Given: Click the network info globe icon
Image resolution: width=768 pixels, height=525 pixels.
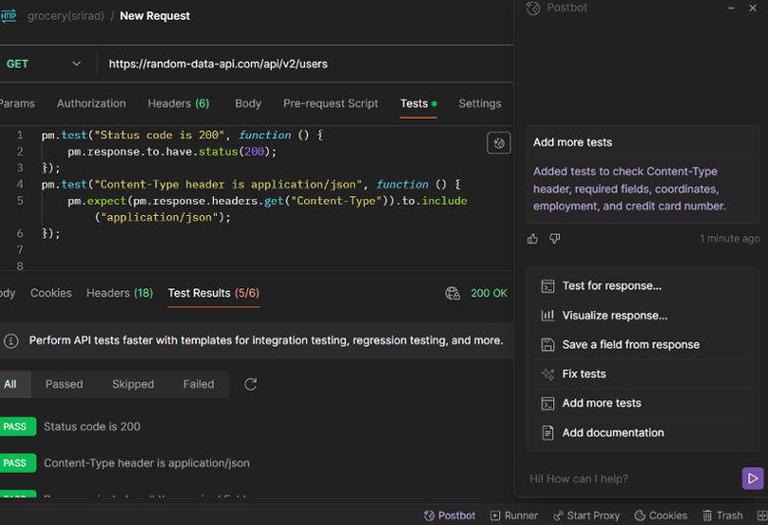Looking at the screenshot, I should 452,293.
